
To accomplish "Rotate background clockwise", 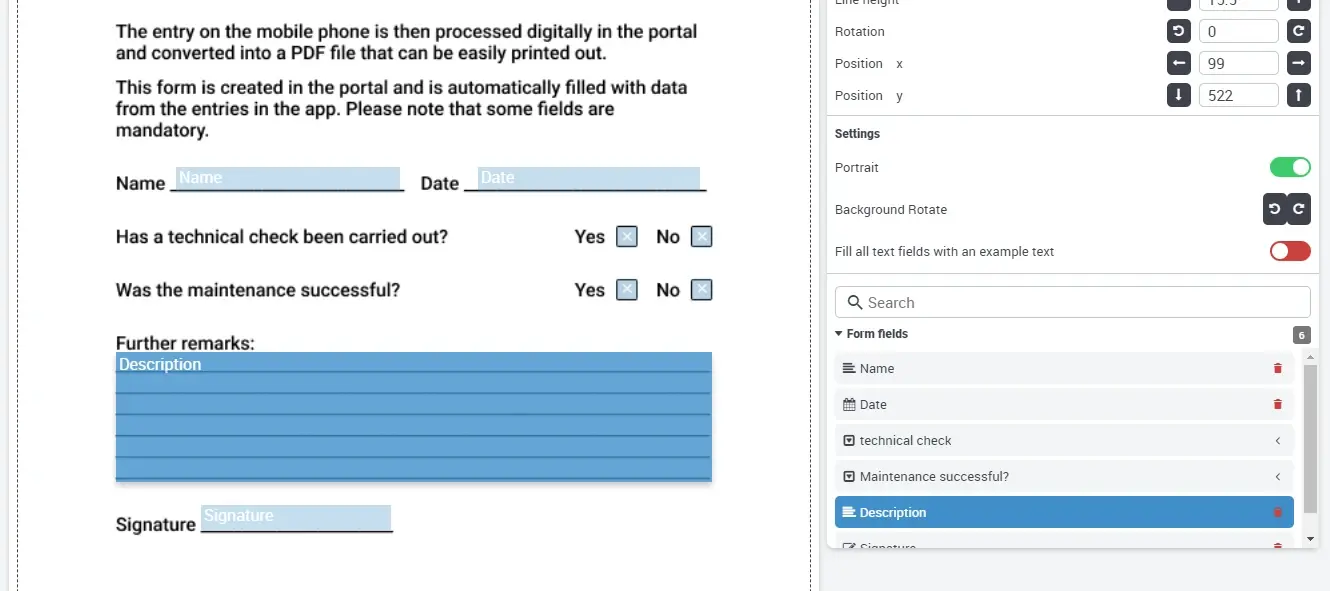I will (1299, 209).
